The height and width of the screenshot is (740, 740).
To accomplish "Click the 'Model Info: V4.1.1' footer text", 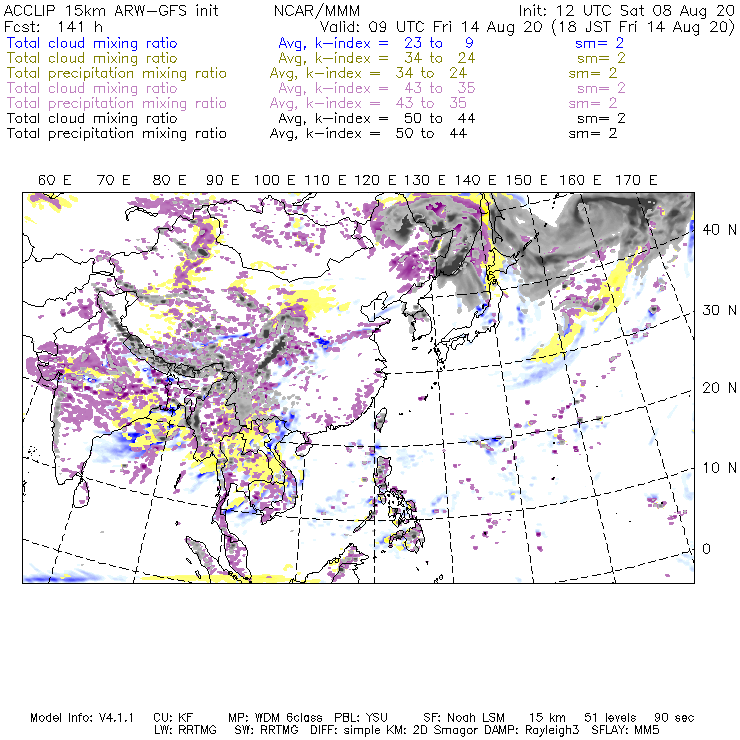I will click(x=82, y=718).
